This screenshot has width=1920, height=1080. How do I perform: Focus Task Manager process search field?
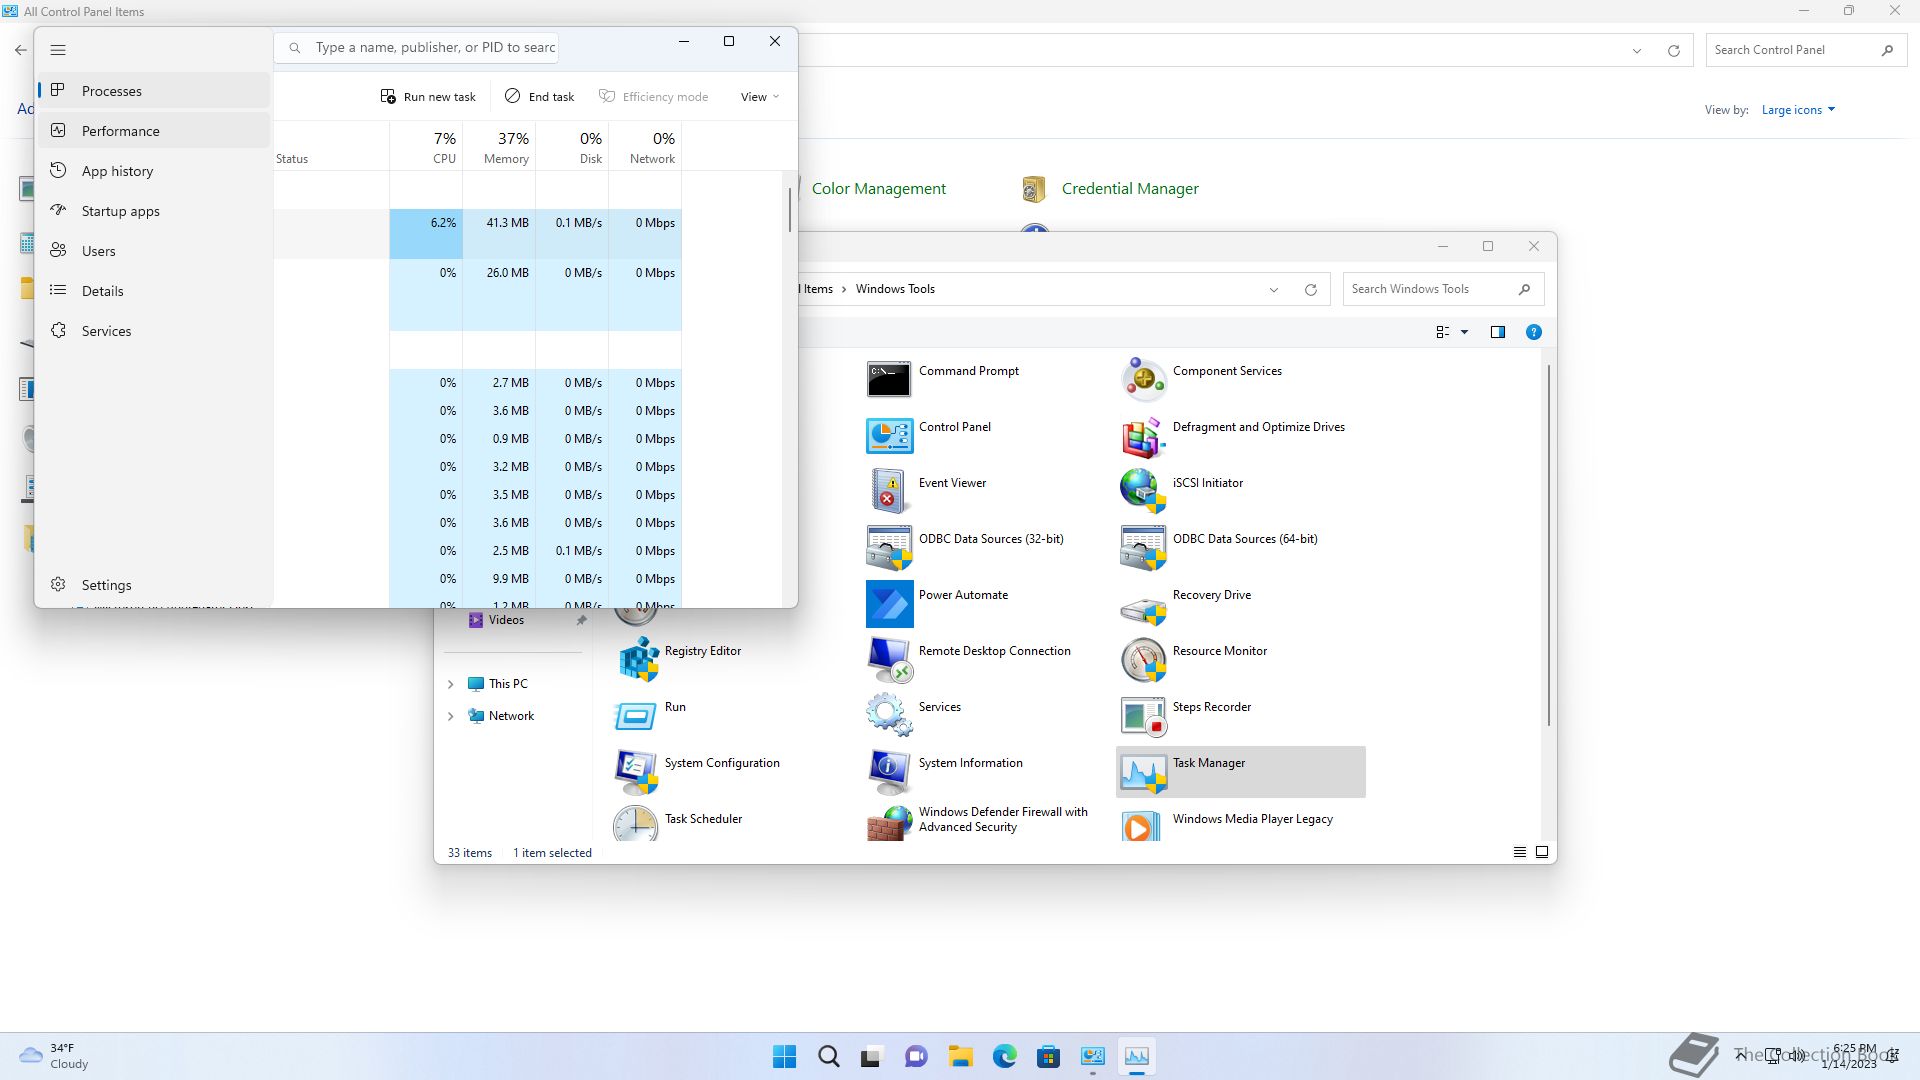(x=416, y=48)
